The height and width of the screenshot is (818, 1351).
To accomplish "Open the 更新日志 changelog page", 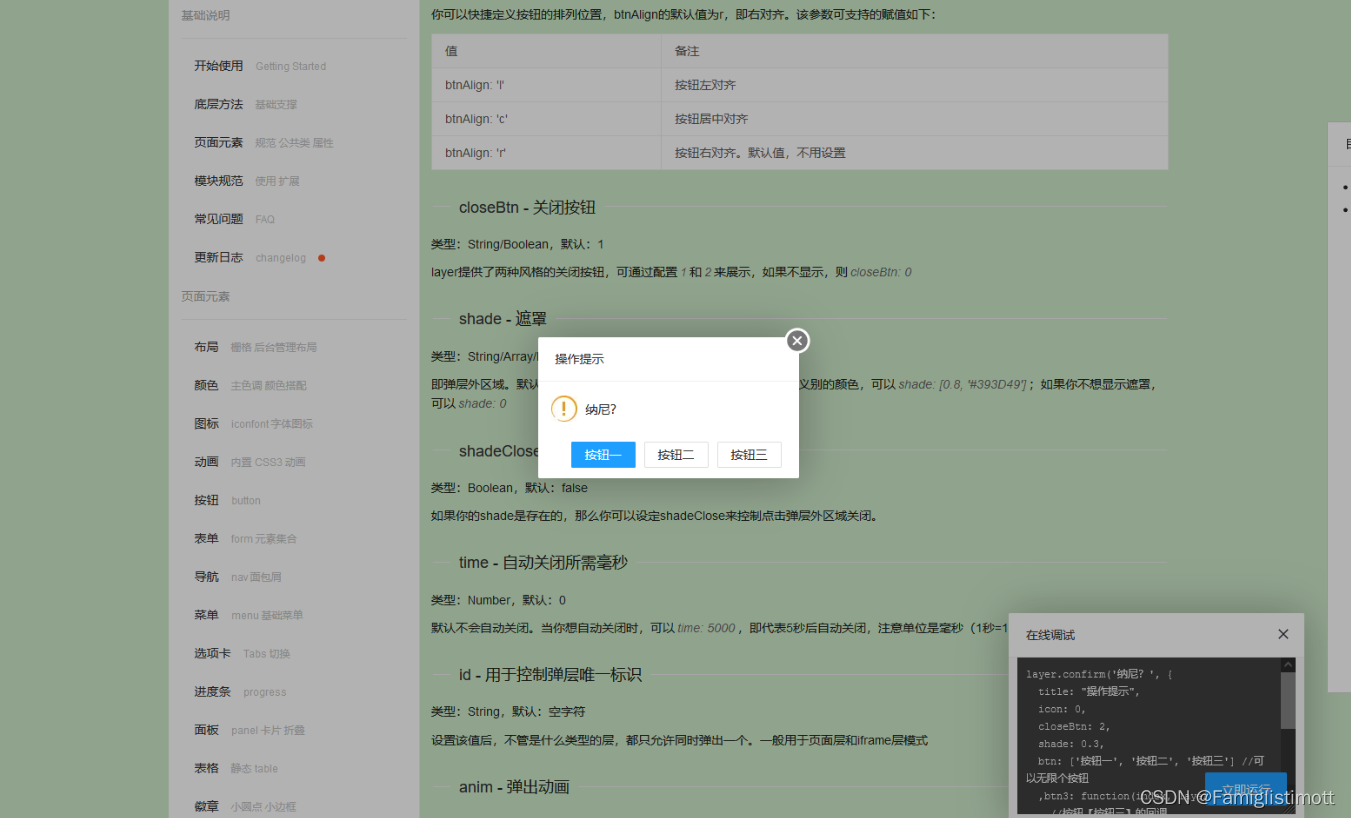I will [x=219, y=257].
